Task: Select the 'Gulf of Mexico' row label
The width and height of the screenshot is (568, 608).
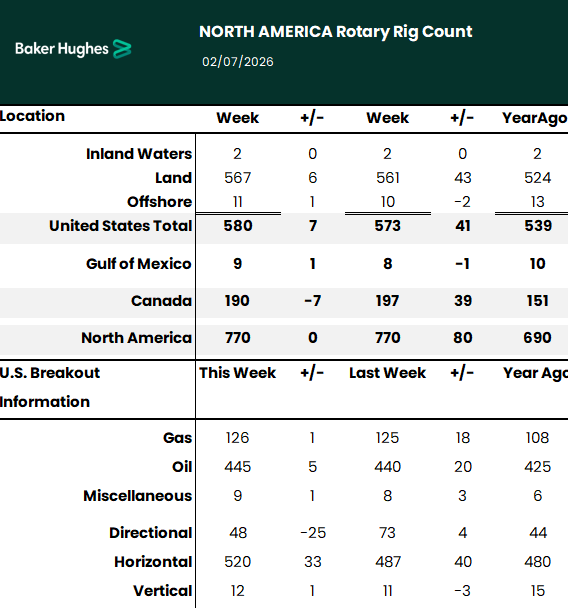Action: (138, 264)
